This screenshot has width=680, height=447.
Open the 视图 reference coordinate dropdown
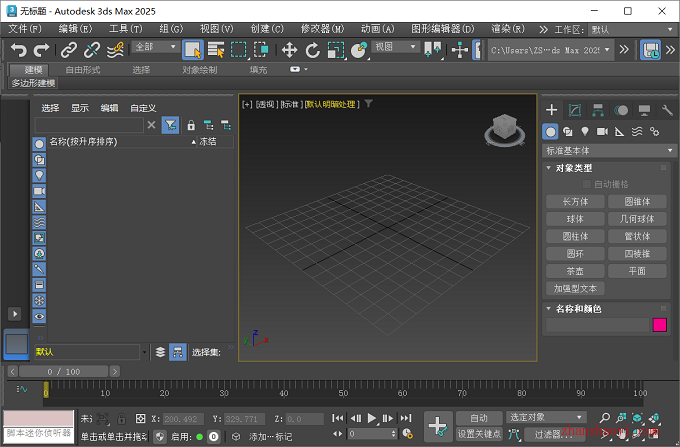(x=396, y=47)
